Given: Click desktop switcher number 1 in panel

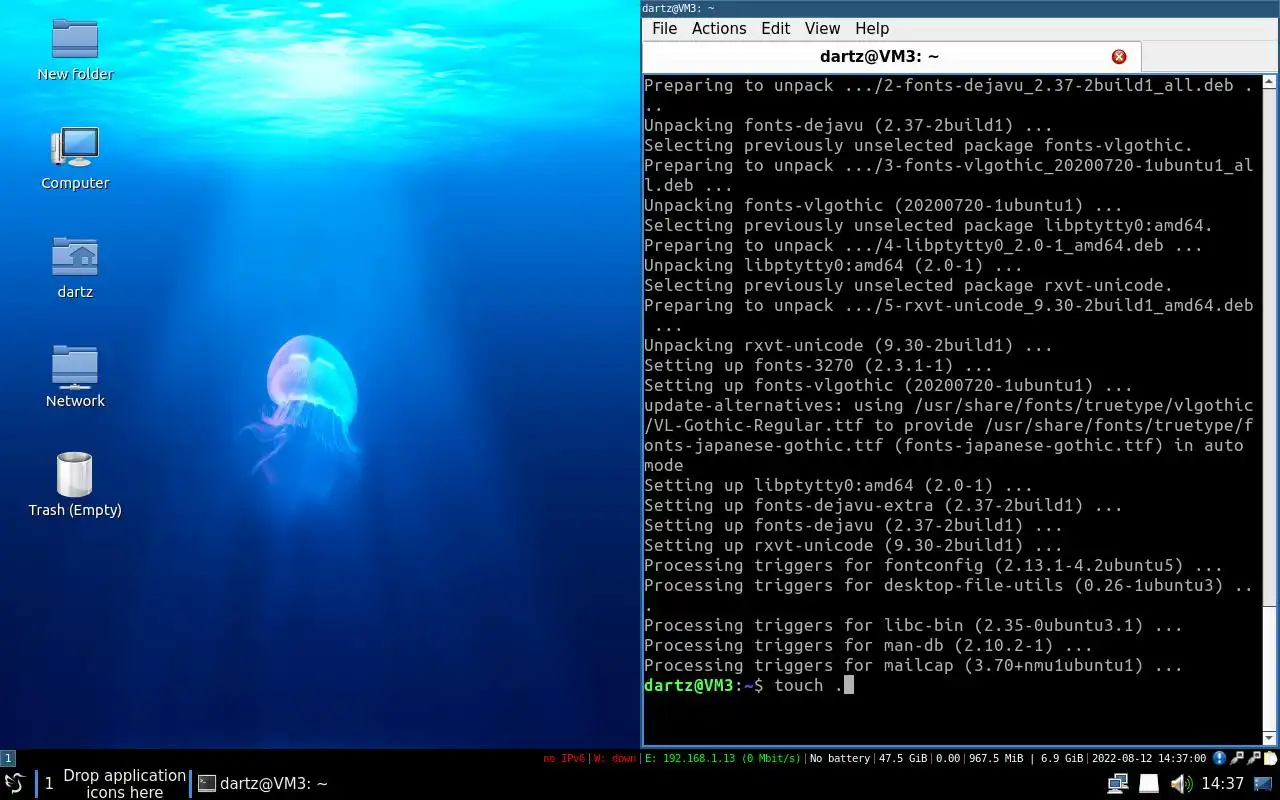Looking at the screenshot, I should coord(49,784).
